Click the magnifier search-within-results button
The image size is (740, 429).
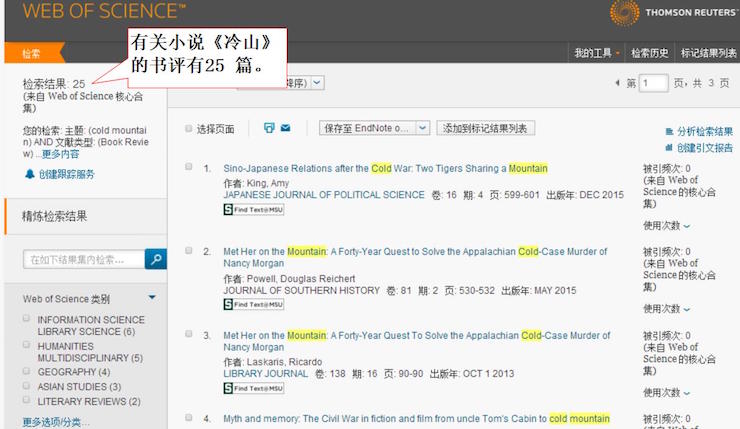point(156,260)
